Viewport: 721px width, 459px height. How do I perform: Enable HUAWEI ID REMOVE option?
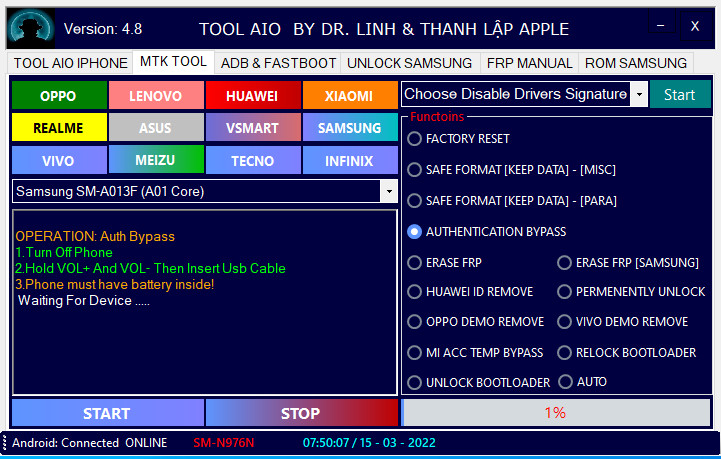click(x=470, y=292)
